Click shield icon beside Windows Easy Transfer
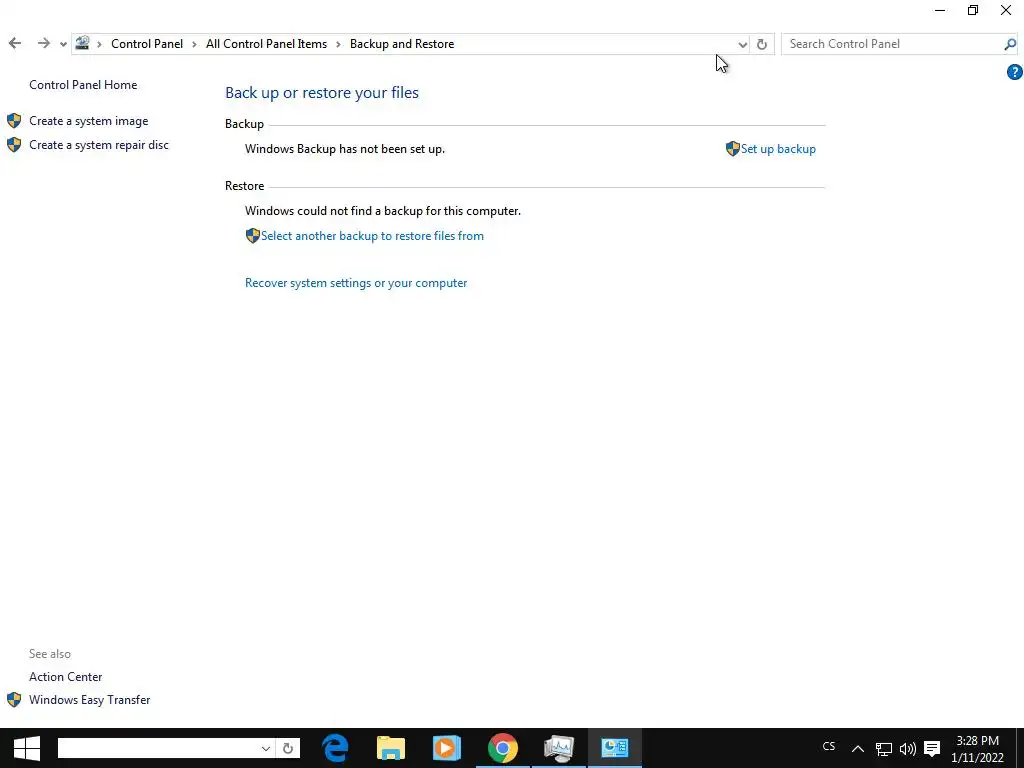The height and width of the screenshot is (768, 1024). 14,699
